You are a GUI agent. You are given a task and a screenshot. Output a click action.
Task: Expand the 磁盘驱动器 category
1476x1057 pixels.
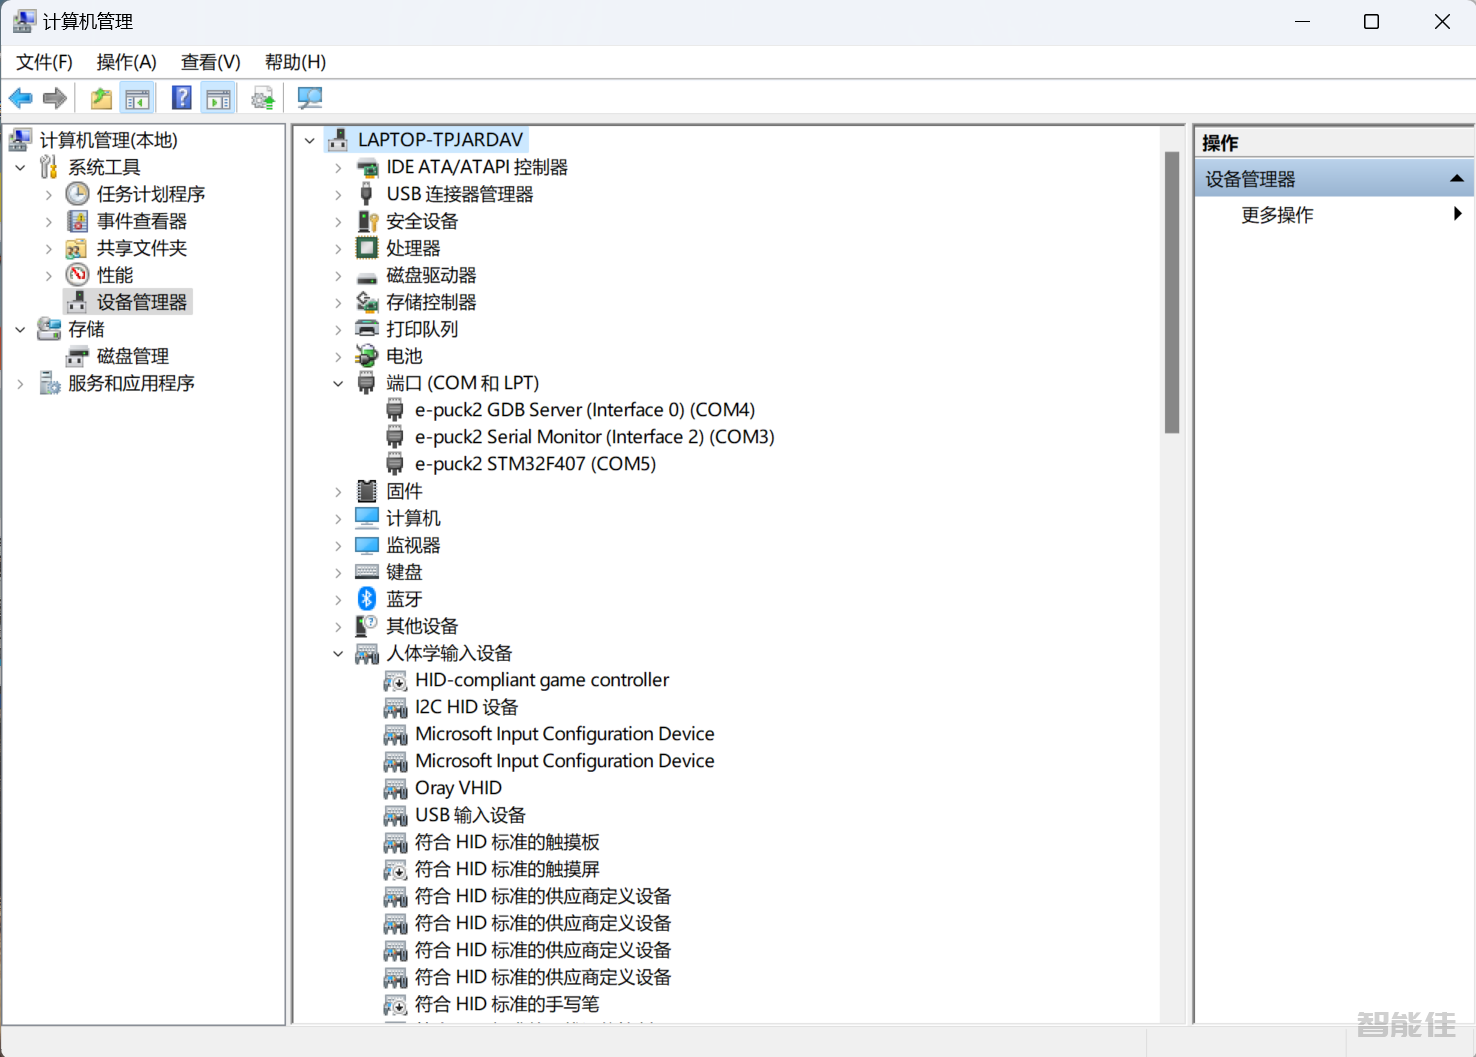click(338, 276)
